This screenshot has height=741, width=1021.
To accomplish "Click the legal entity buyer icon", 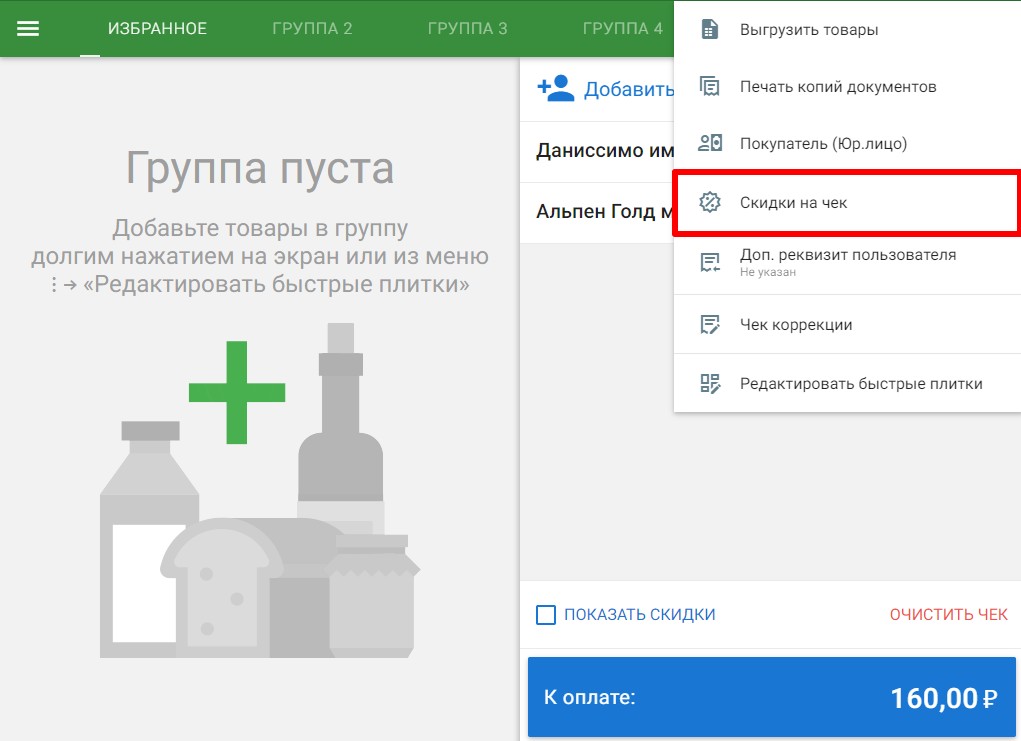I will pyautogui.click(x=710, y=144).
